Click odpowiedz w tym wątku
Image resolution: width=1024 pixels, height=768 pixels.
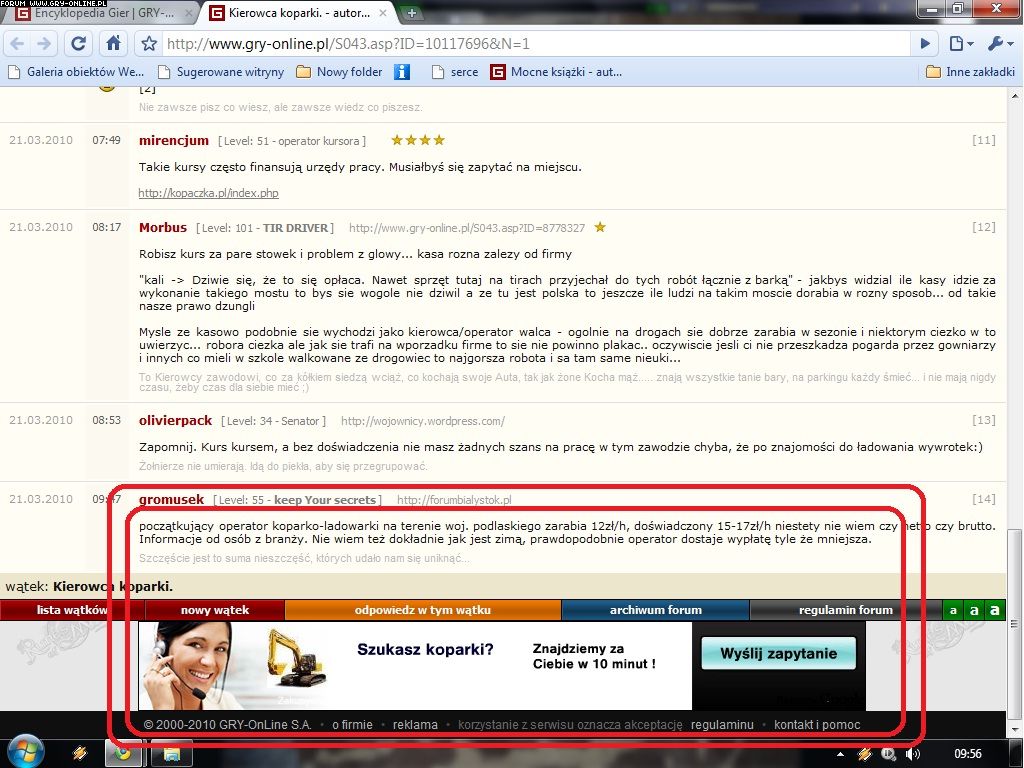423,610
